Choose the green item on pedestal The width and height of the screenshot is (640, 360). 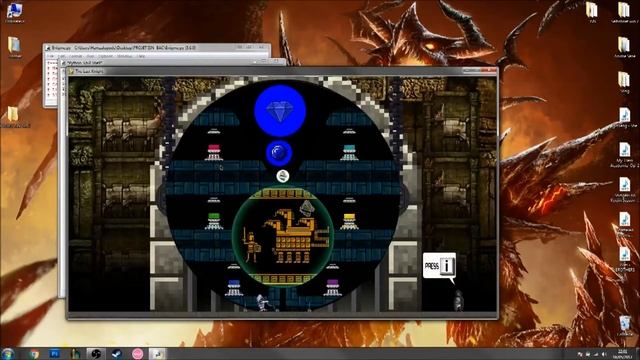click(x=214, y=220)
